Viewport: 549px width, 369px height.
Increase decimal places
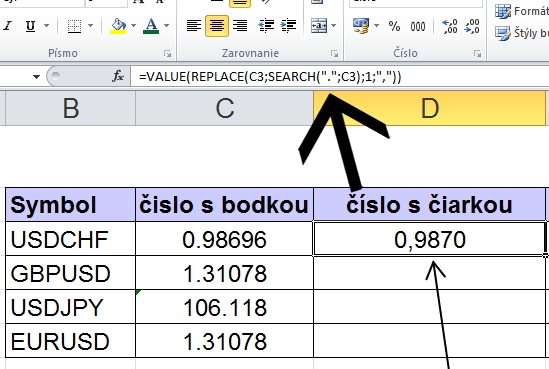click(x=450, y=26)
